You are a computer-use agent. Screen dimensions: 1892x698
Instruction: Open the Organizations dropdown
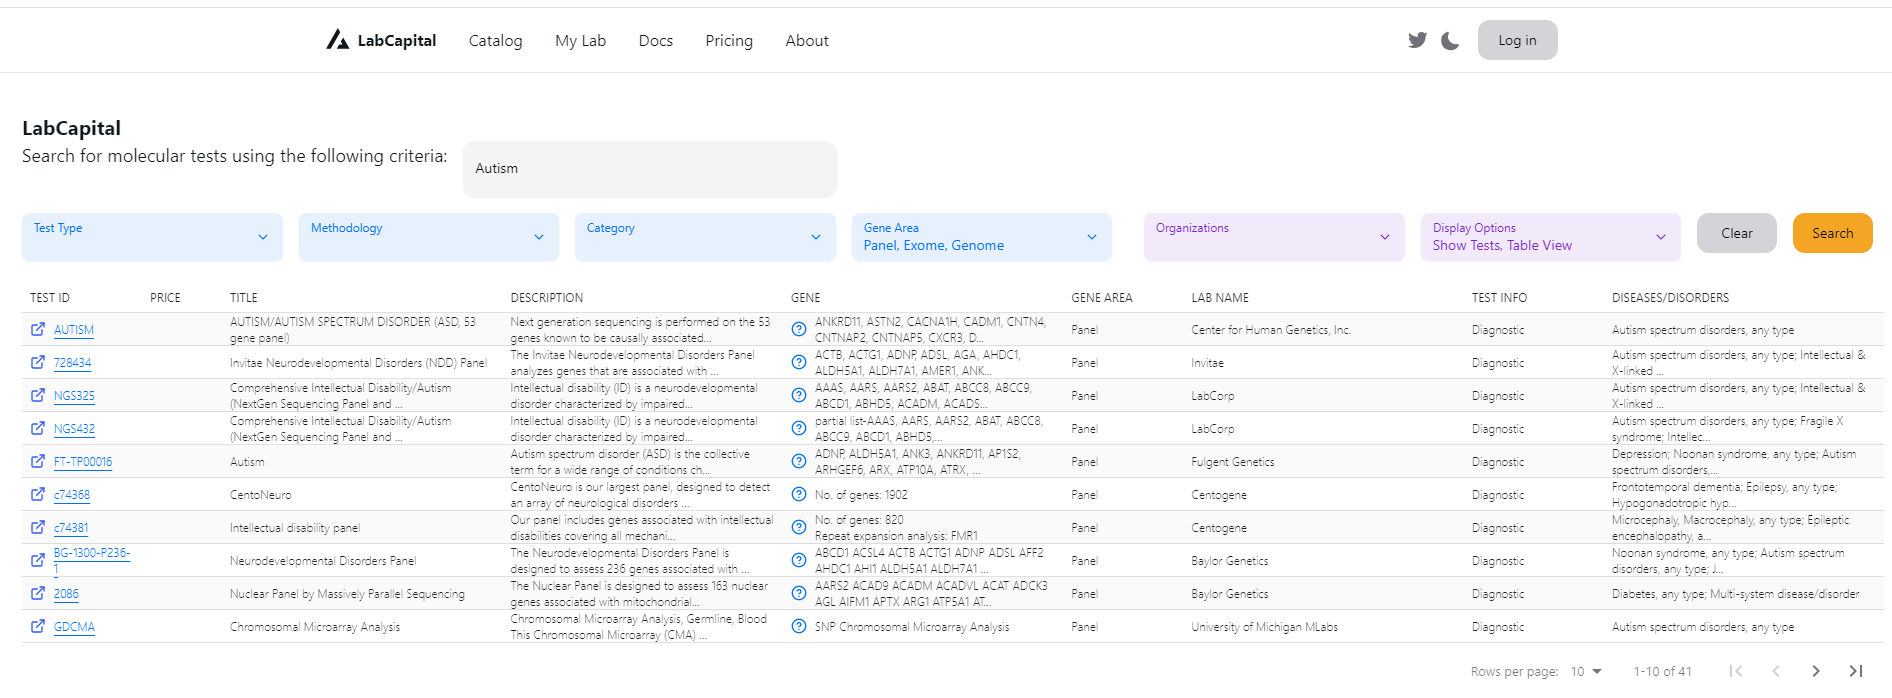click(x=1274, y=237)
